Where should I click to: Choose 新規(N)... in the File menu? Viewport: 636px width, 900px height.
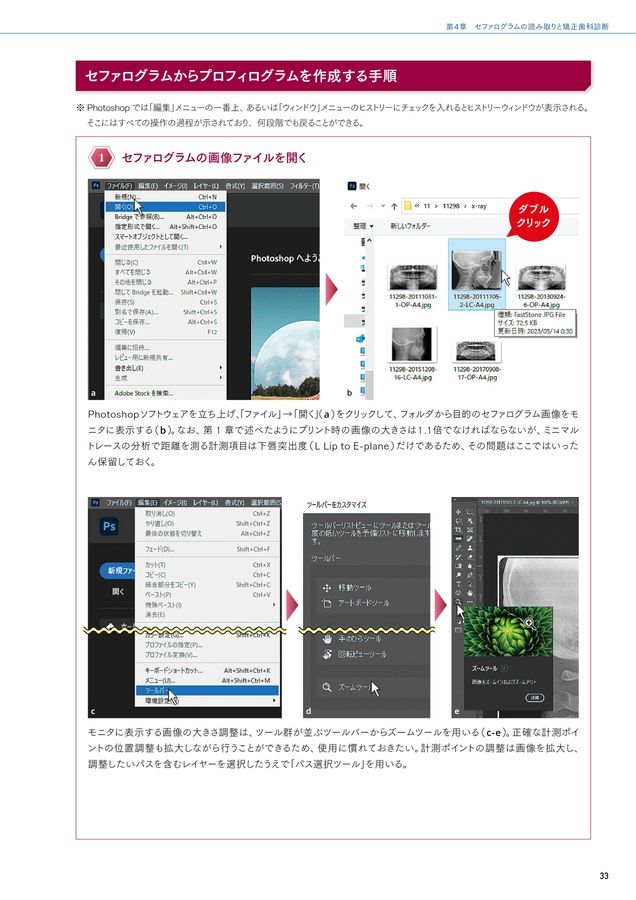pos(165,197)
